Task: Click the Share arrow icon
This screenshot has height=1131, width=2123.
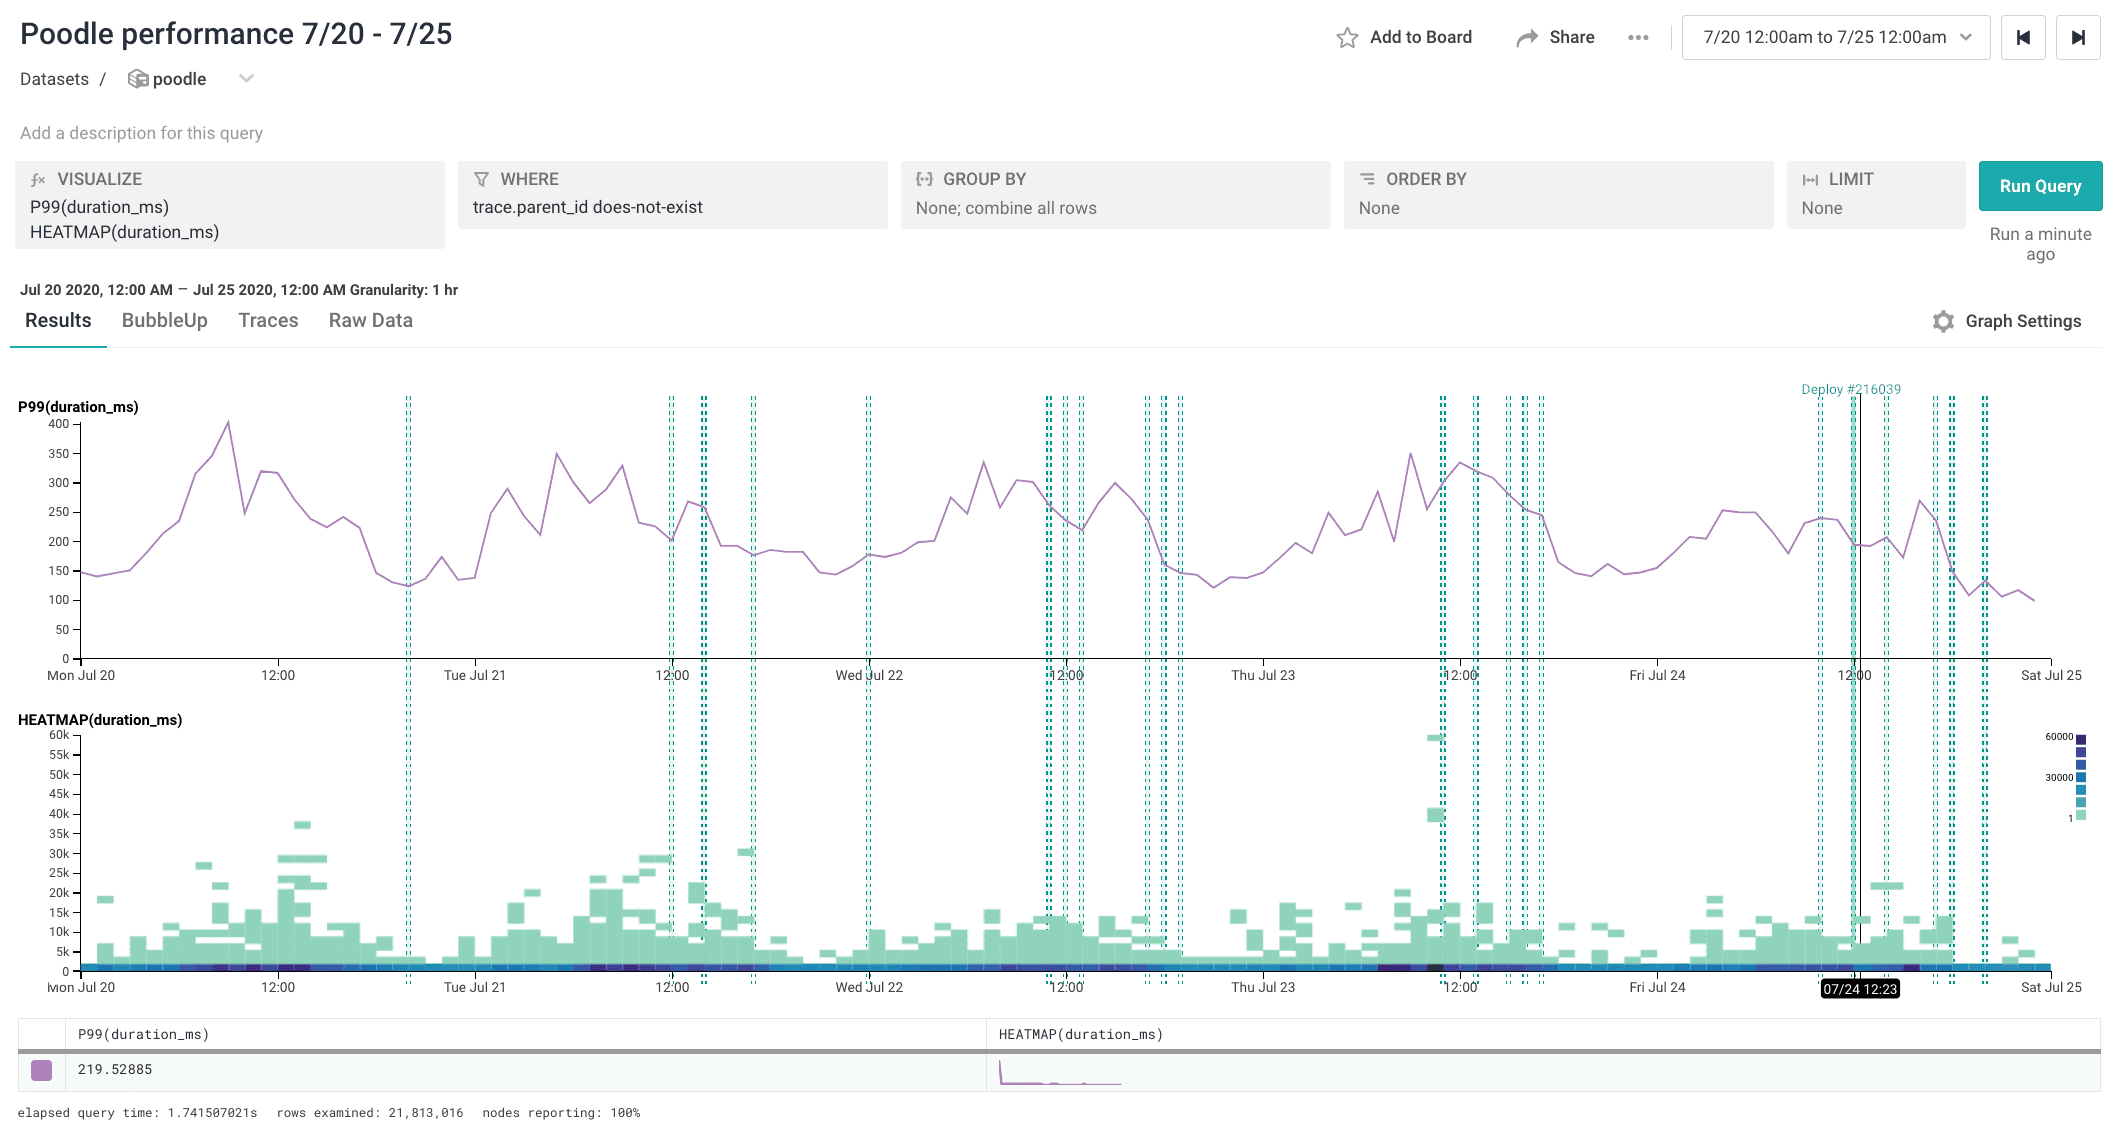Action: (x=1526, y=38)
